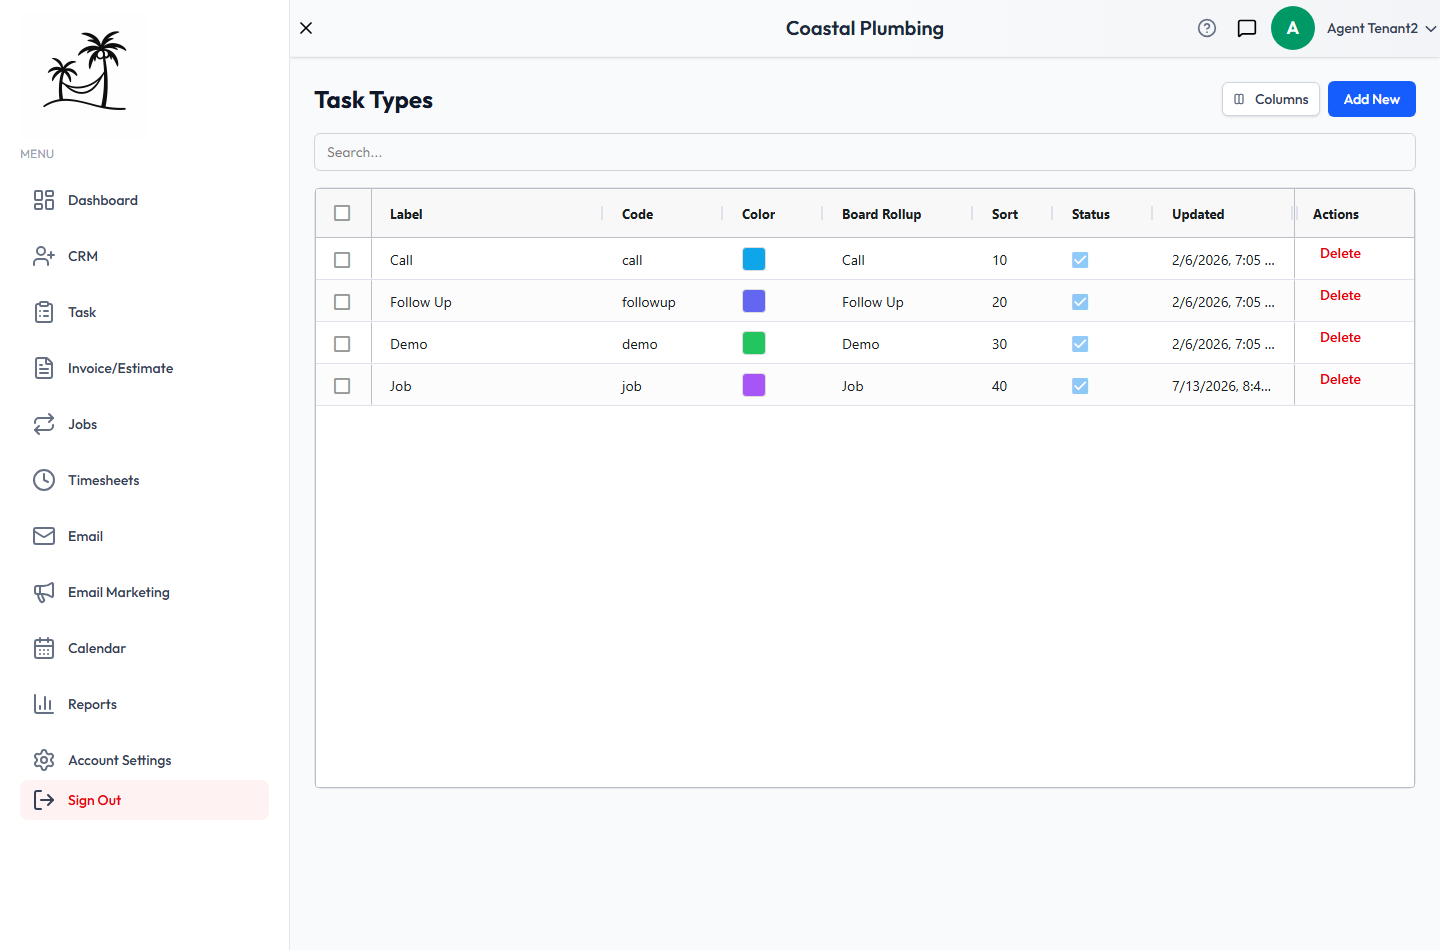Click the Calendar icon in the sidebar
The width and height of the screenshot is (1440, 950).
(44, 648)
